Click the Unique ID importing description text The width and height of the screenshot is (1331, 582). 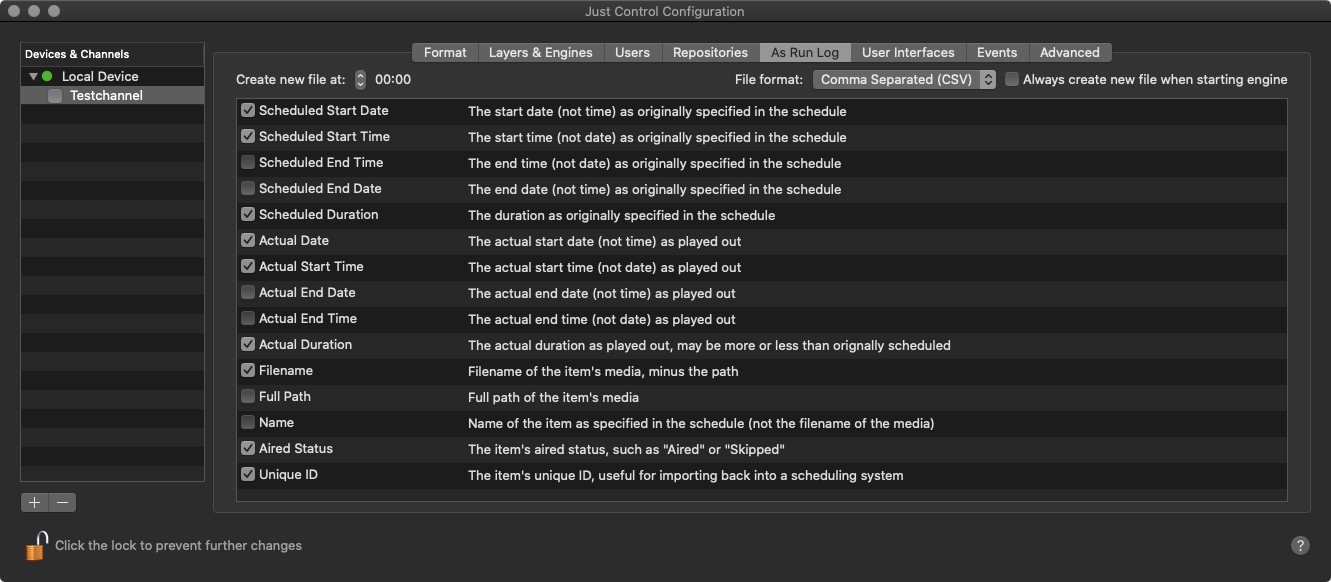pos(685,475)
